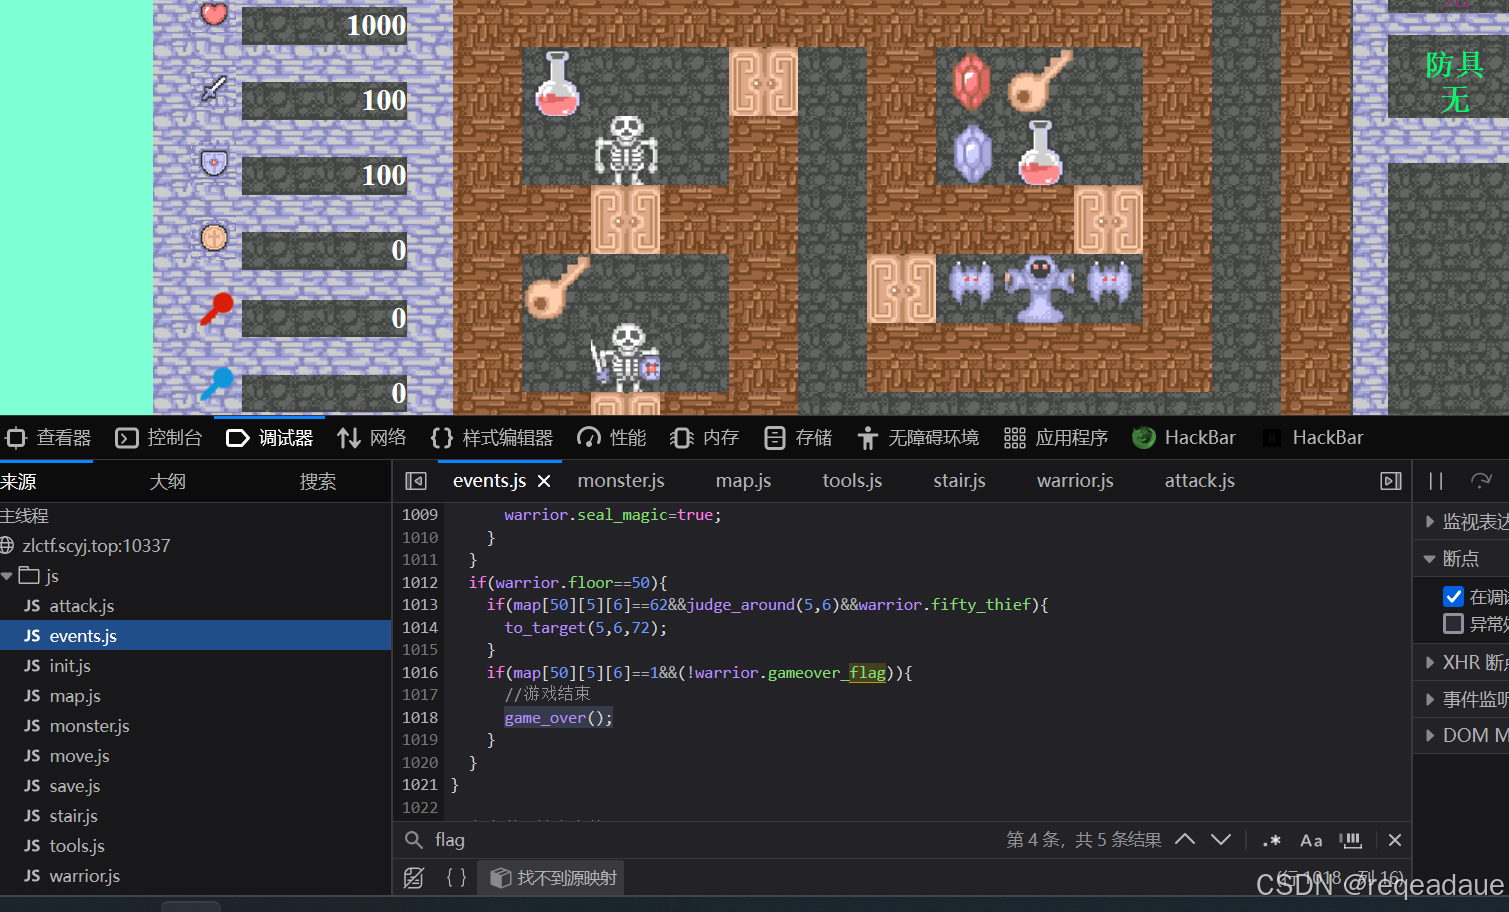The image size is (1509, 912).
Task: Open the 无障碍环境 accessibility tab
Action: pyautogui.click(x=917, y=438)
